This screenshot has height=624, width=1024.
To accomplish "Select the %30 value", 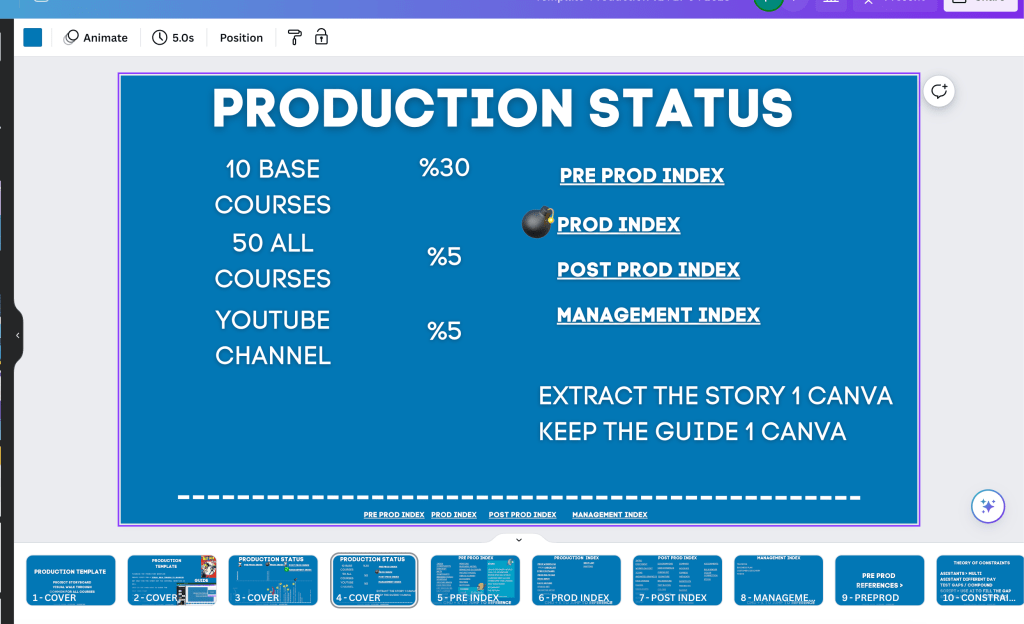I will [x=444, y=168].
